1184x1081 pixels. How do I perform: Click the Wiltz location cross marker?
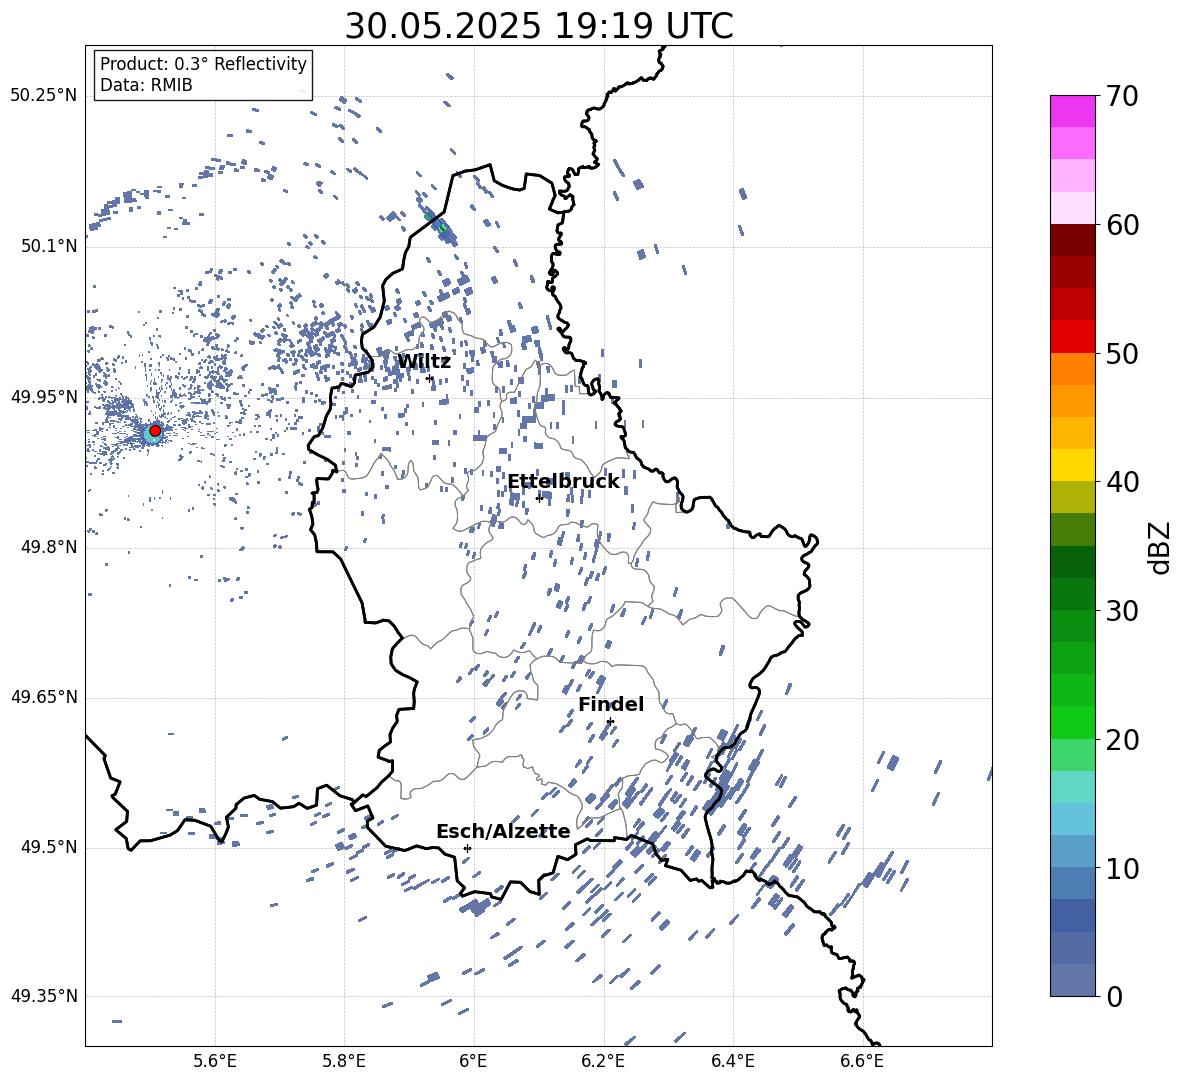(x=430, y=378)
